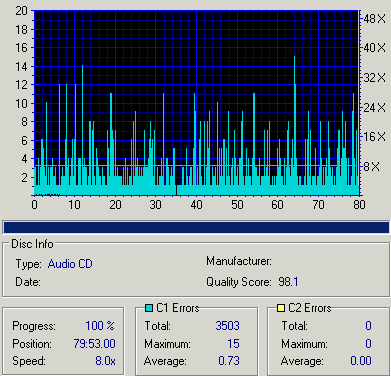Click the C1 Errors total 3503
The height and width of the screenshot is (376, 391).
[x=227, y=326]
